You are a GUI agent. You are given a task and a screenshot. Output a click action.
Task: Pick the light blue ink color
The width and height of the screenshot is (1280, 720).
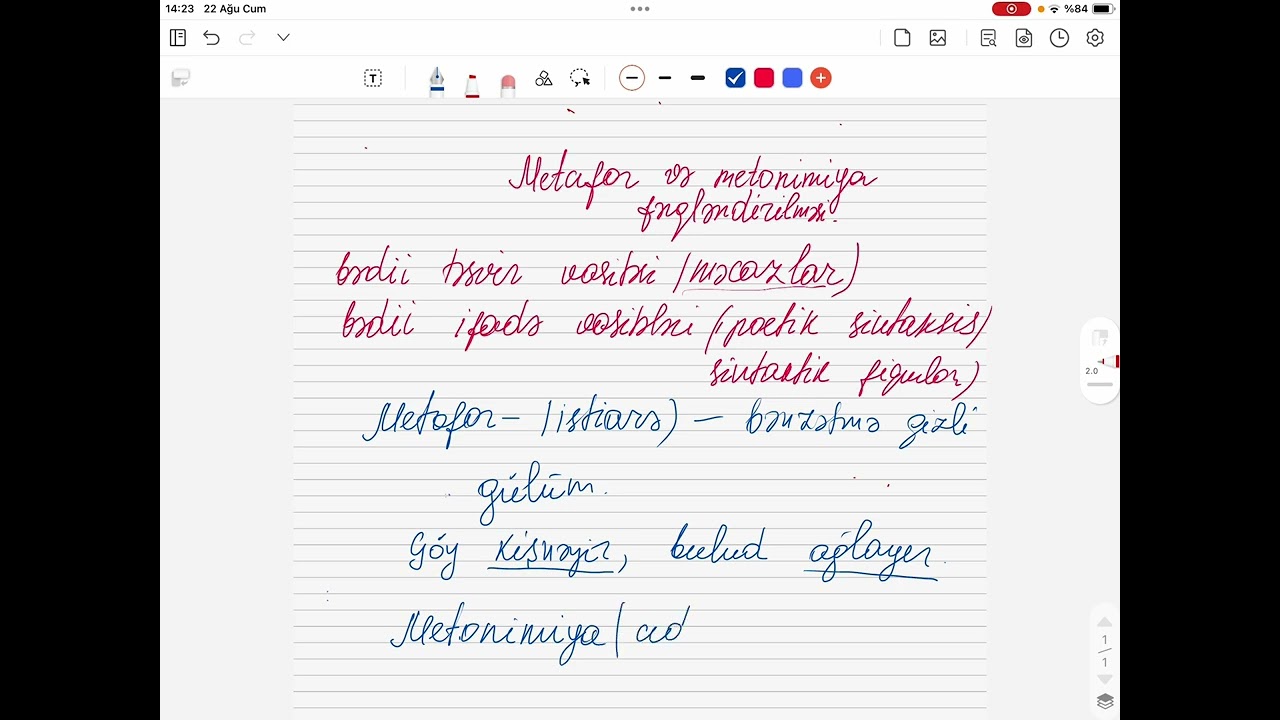point(792,78)
